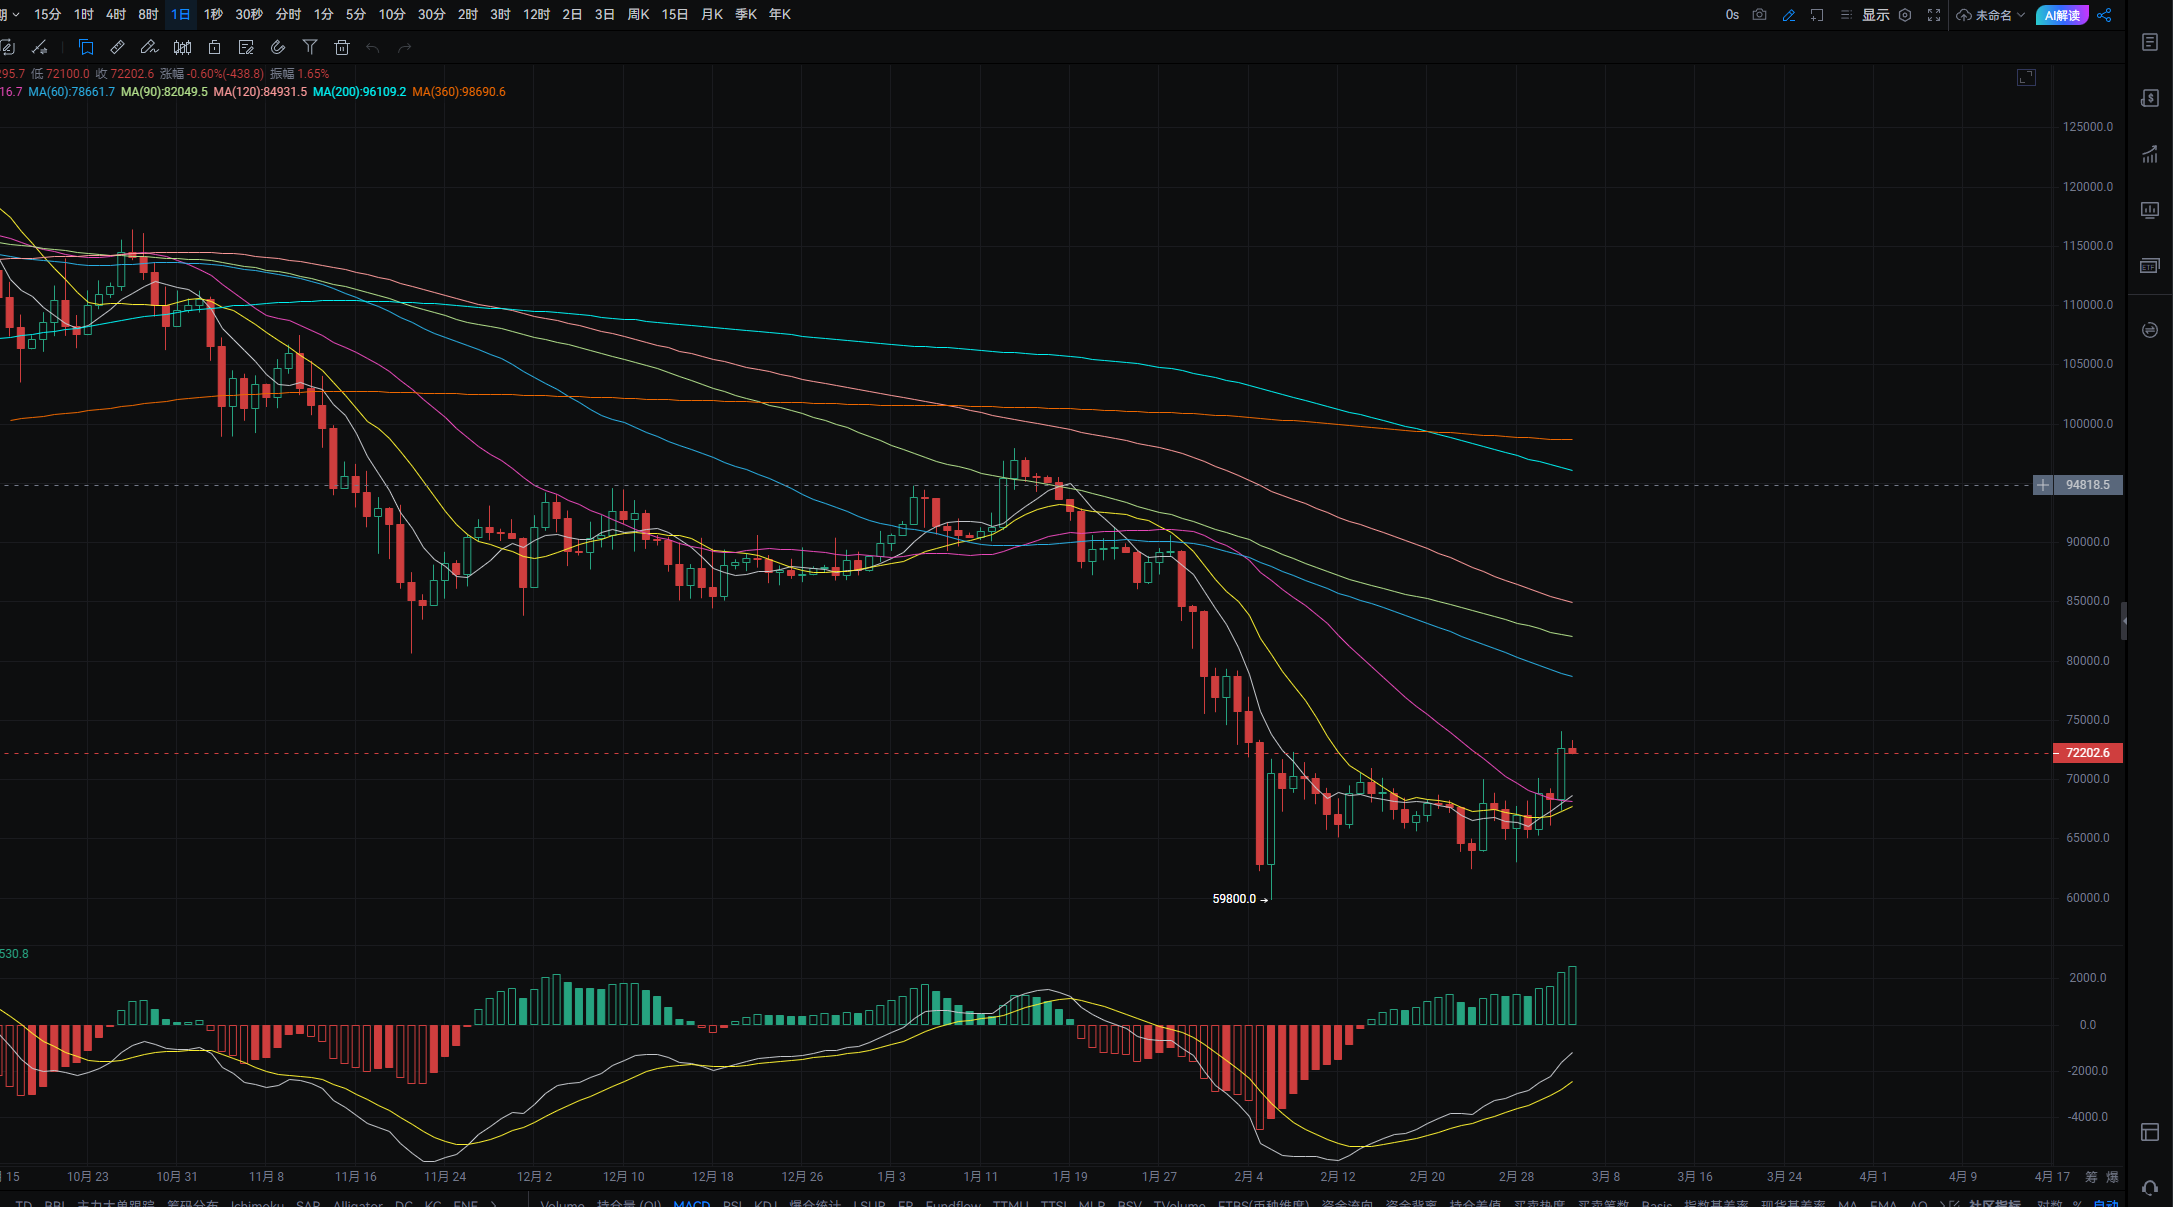The height and width of the screenshot is (1207, 2173).
Task: Open the share icon at top right
Action: (2104, 15)
